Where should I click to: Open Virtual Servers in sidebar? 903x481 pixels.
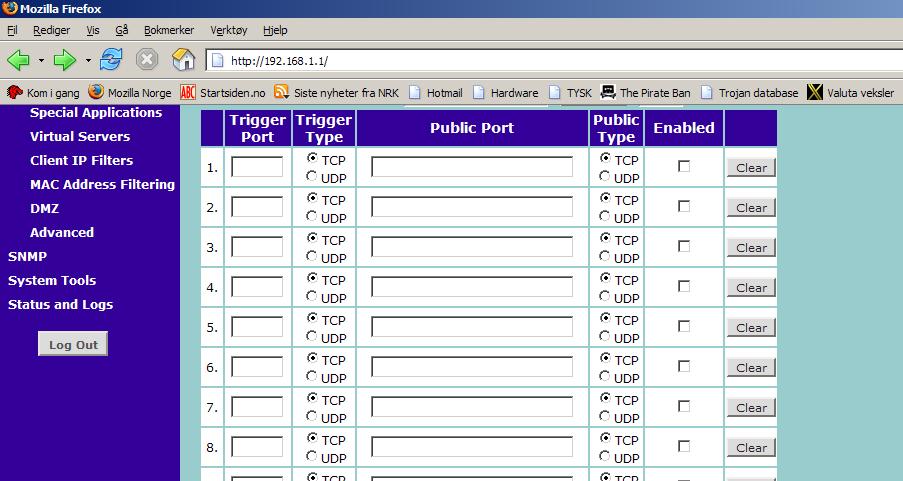point(80,137)
